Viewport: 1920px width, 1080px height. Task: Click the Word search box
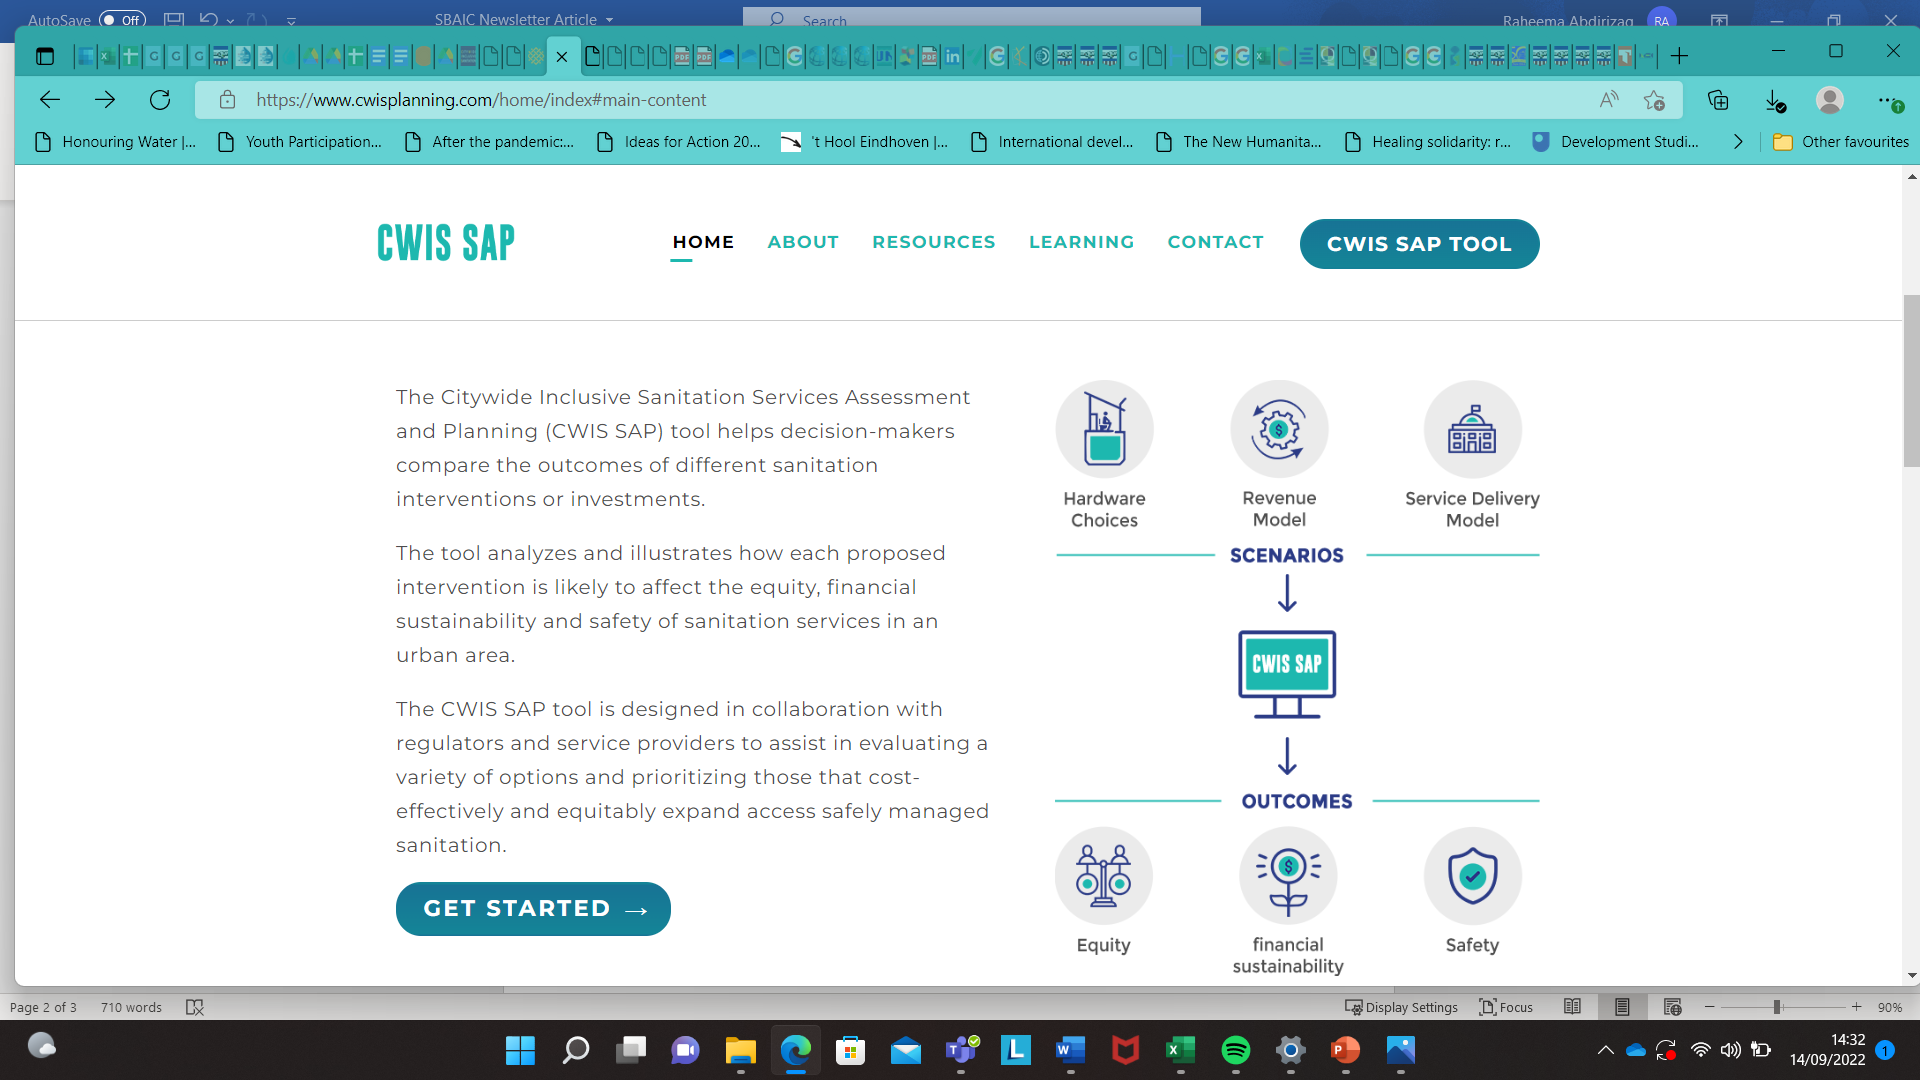click(972, 18)
